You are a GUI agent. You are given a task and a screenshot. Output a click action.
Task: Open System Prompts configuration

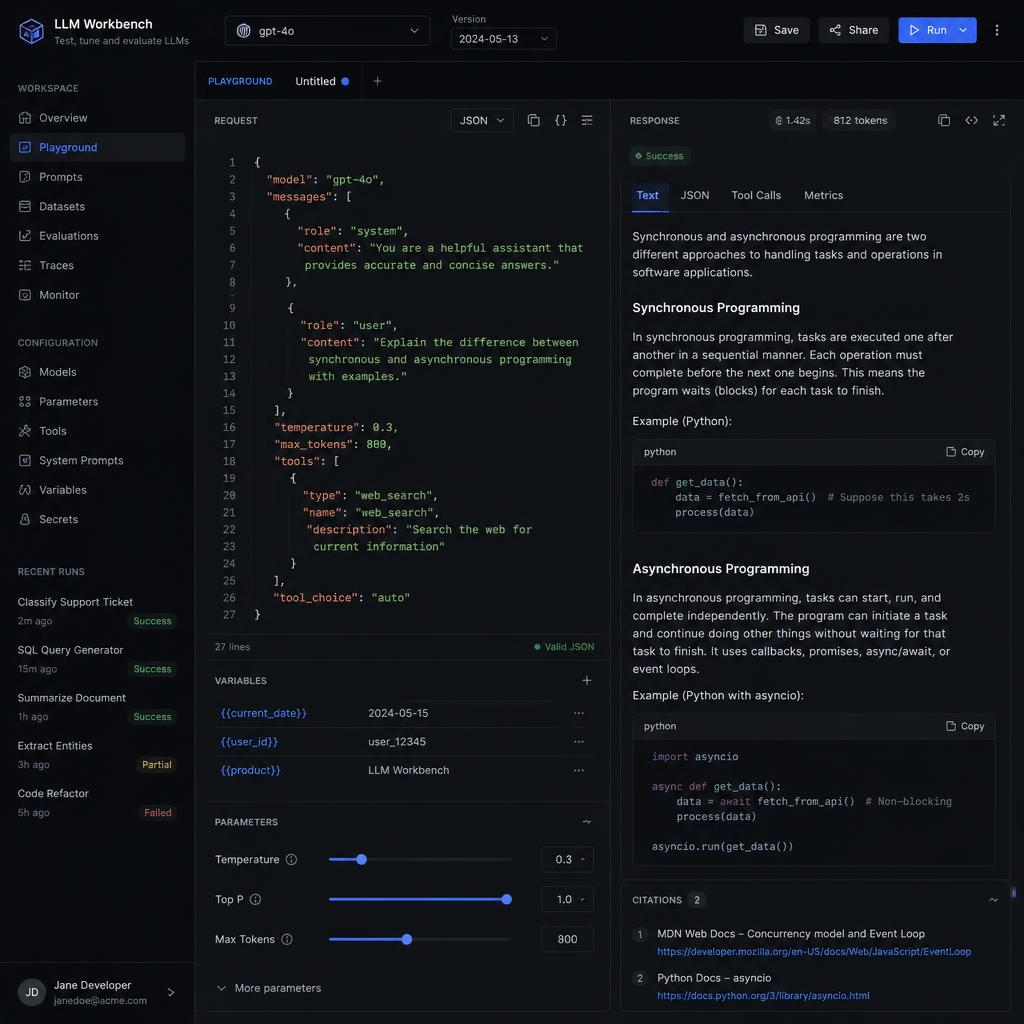coord(97,460)
